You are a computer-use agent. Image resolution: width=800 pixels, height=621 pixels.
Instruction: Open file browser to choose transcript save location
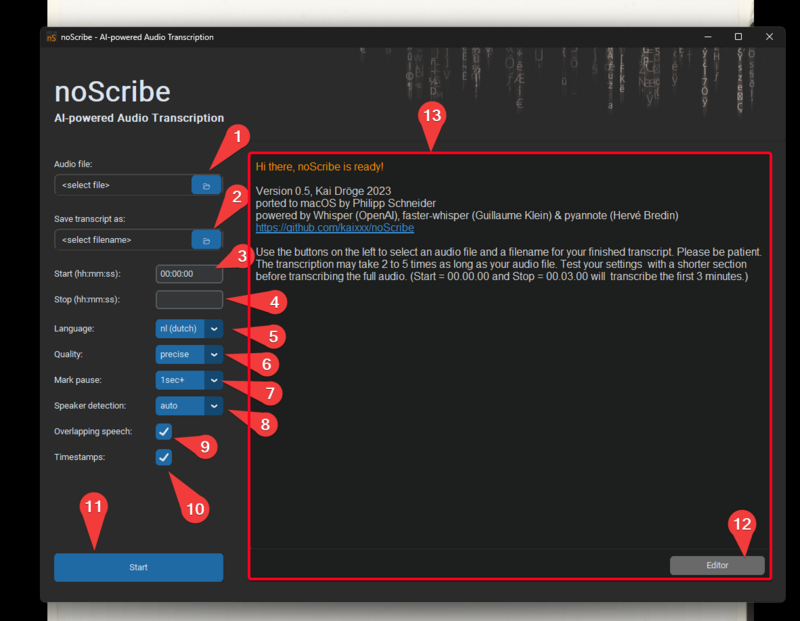pos(204,239)
